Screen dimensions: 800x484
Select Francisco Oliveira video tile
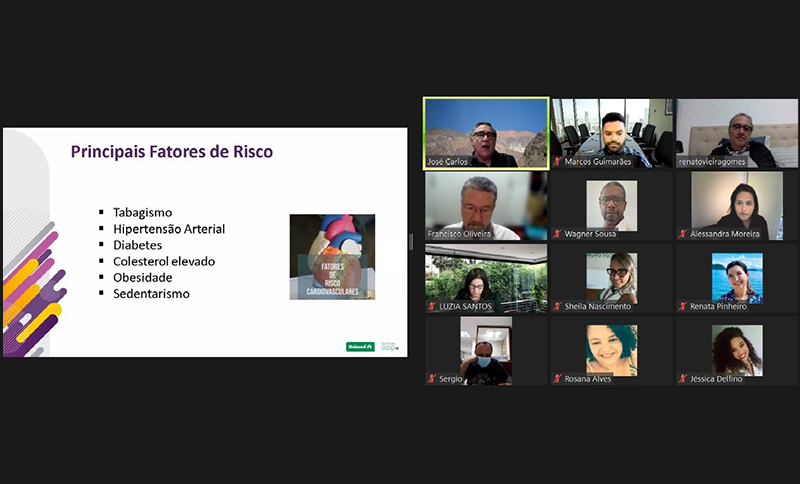point(486,206)
